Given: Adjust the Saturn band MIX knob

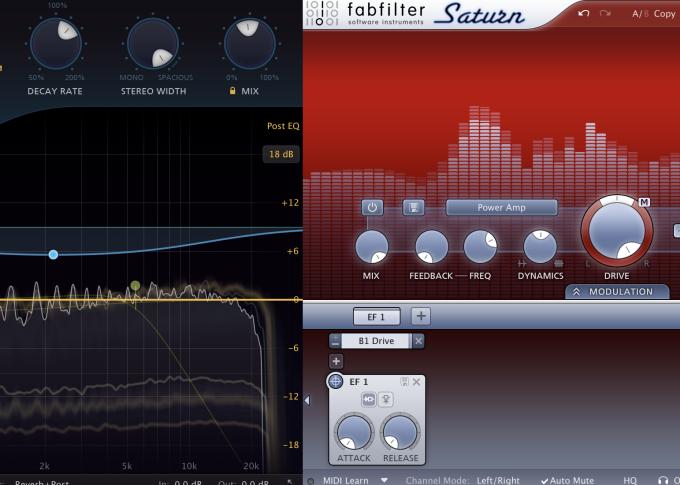Looking at the screenshot, I should (372, 247).
